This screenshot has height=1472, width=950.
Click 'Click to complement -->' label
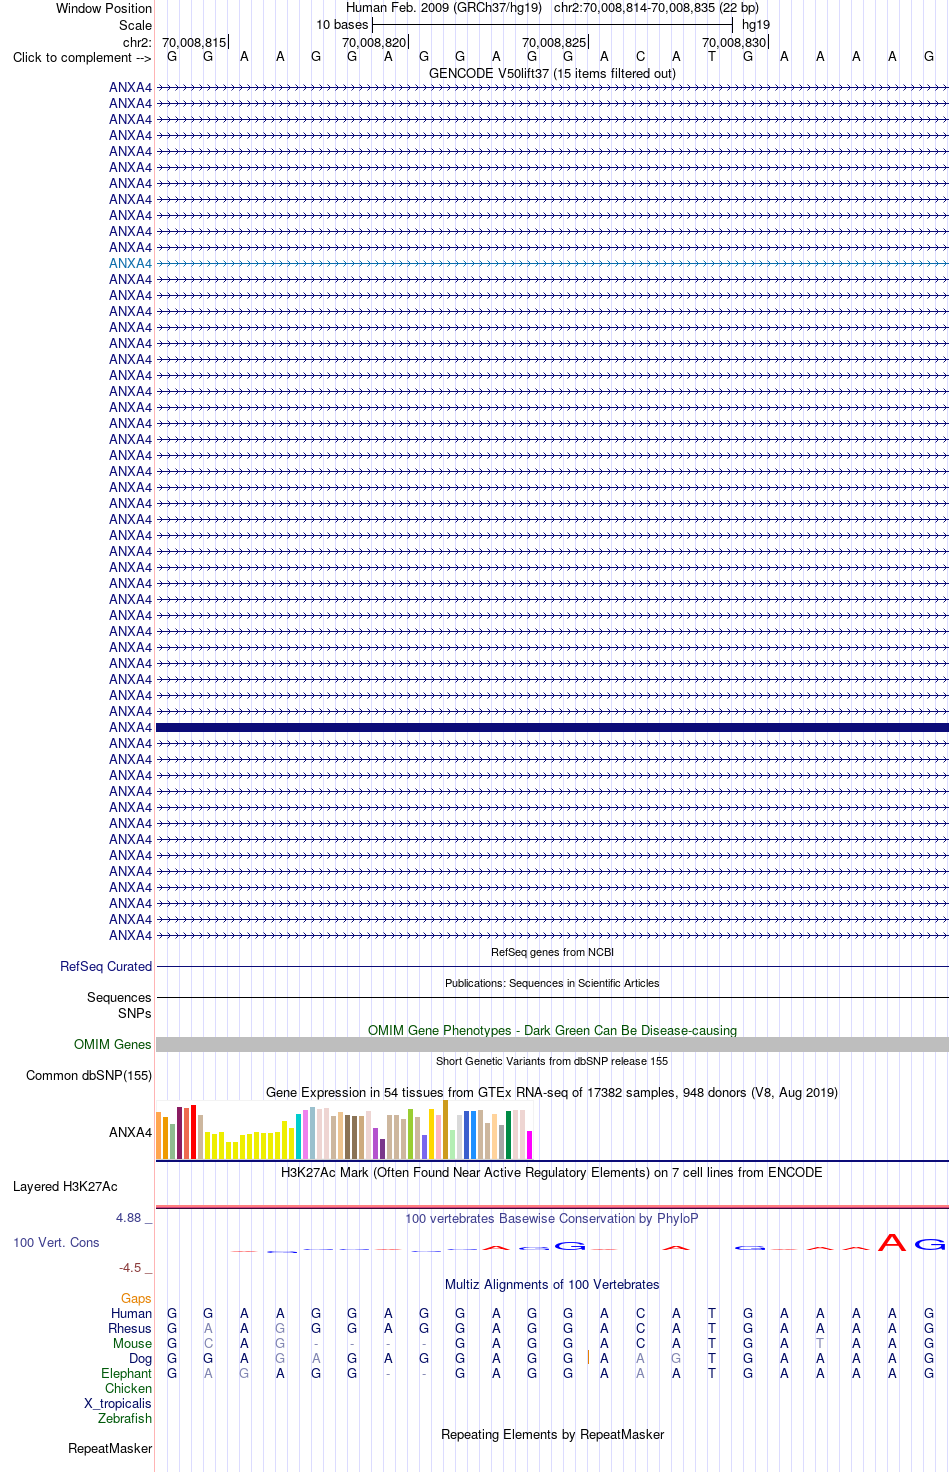pos(82,57)
